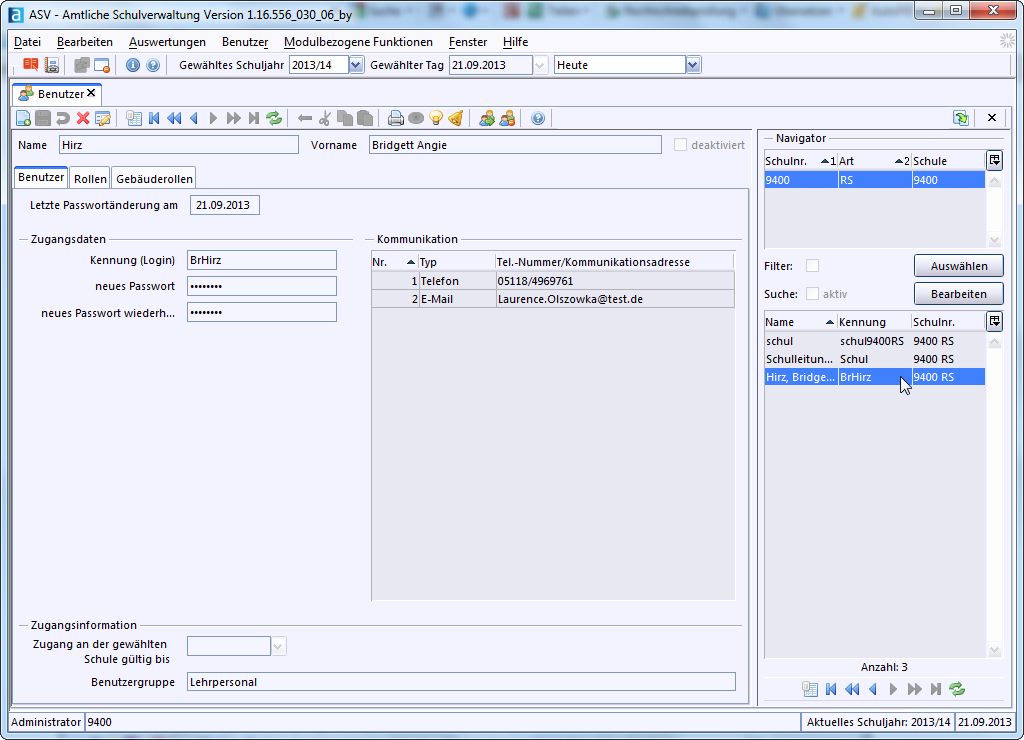
Task: Click the clipboard paste icon
Action: click(x=365, y=118)
